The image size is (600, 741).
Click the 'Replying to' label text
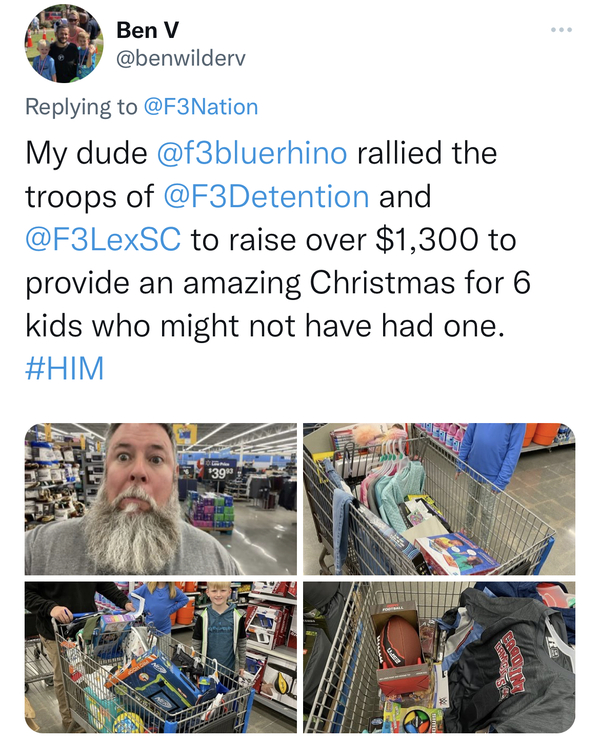tap(81, 107)
